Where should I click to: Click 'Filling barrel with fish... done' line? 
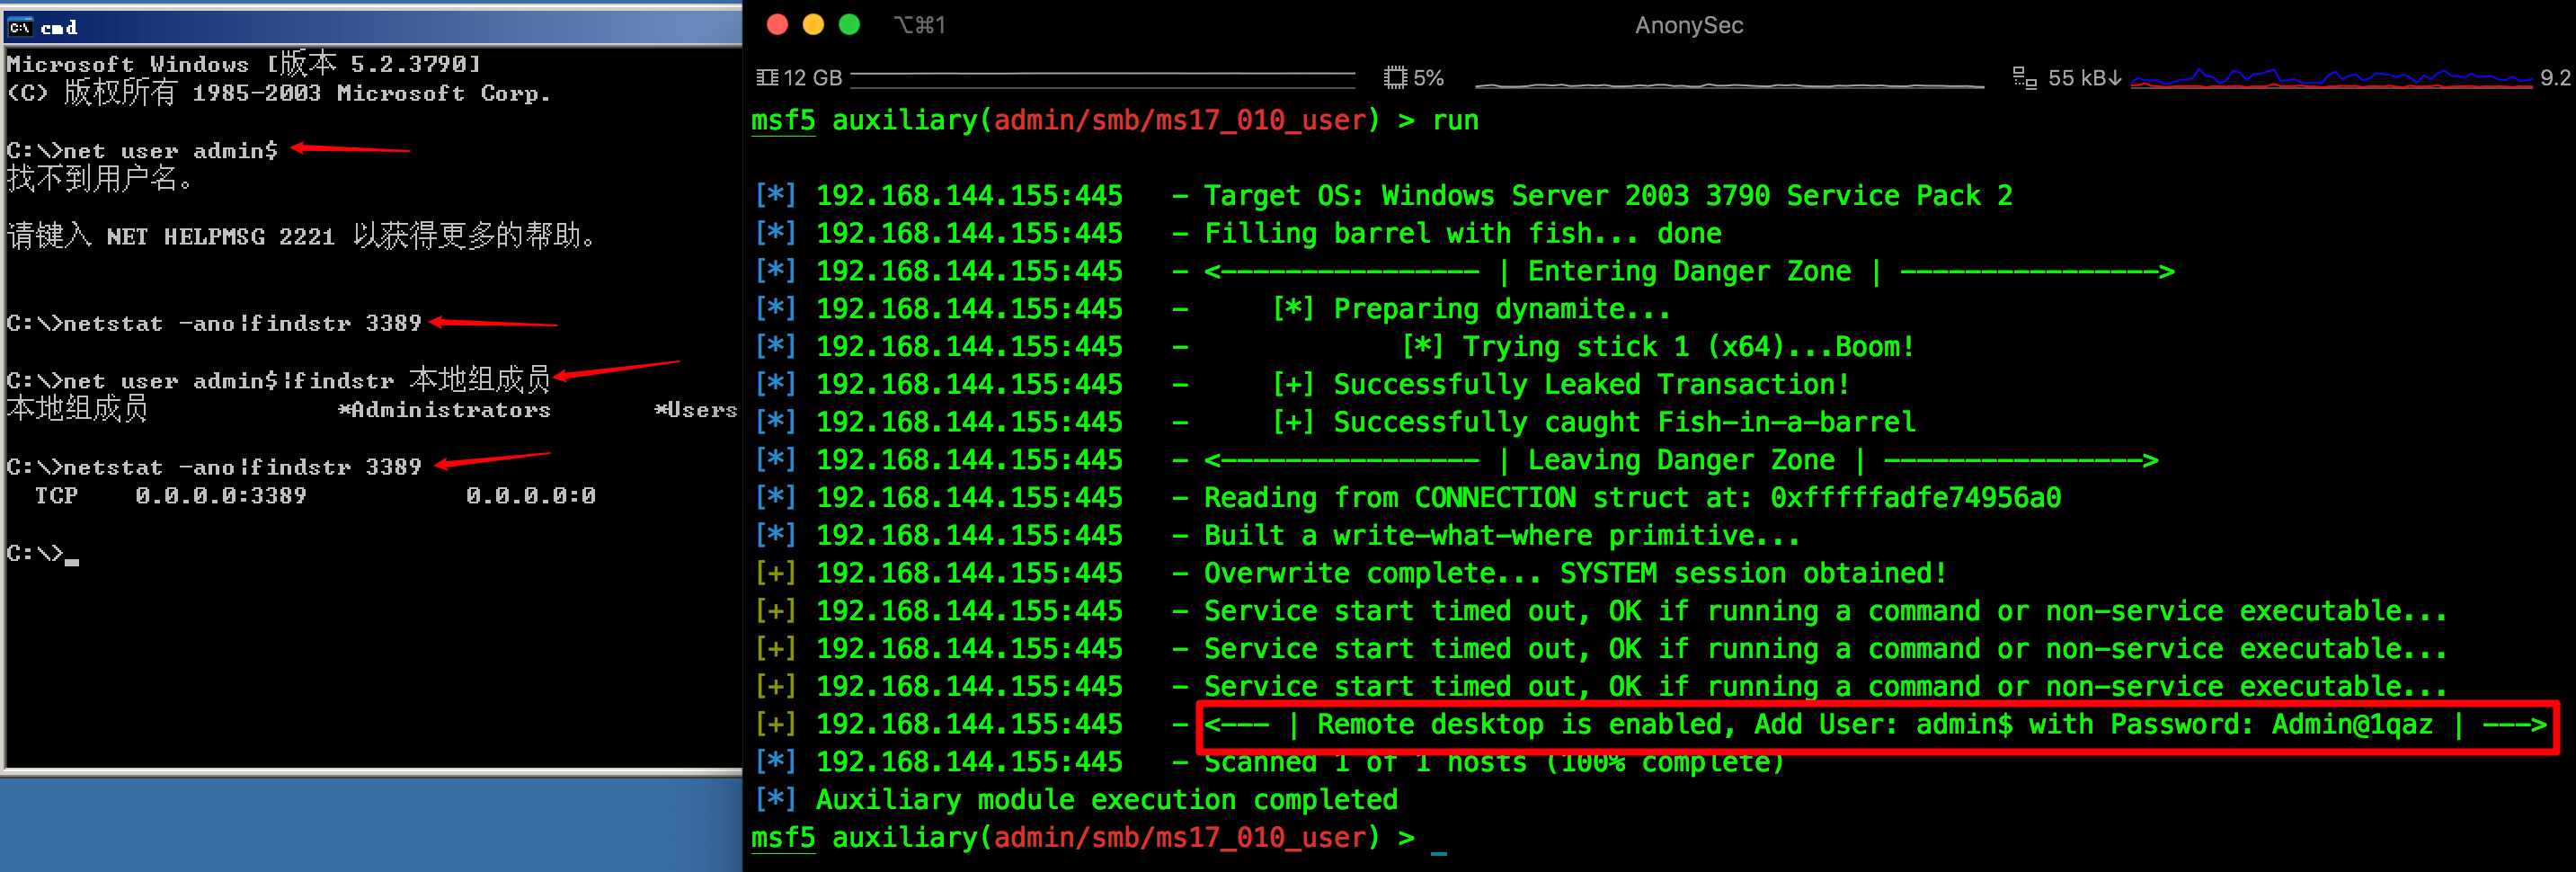pyautogui.click(x=1463, y=233)
